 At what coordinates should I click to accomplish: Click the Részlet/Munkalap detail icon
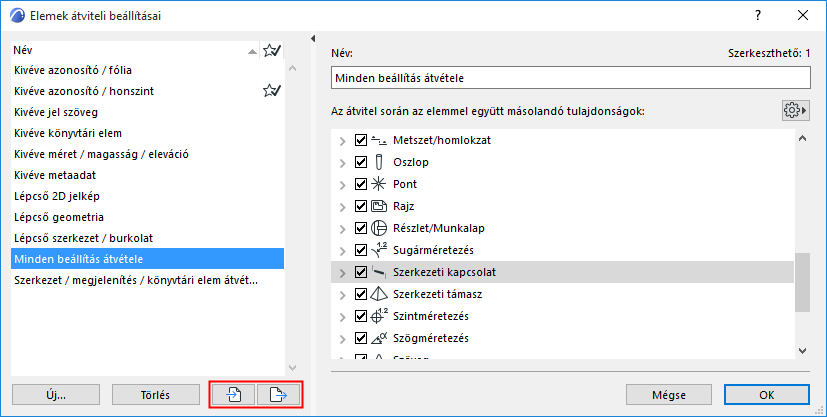[x=379, y=228]
